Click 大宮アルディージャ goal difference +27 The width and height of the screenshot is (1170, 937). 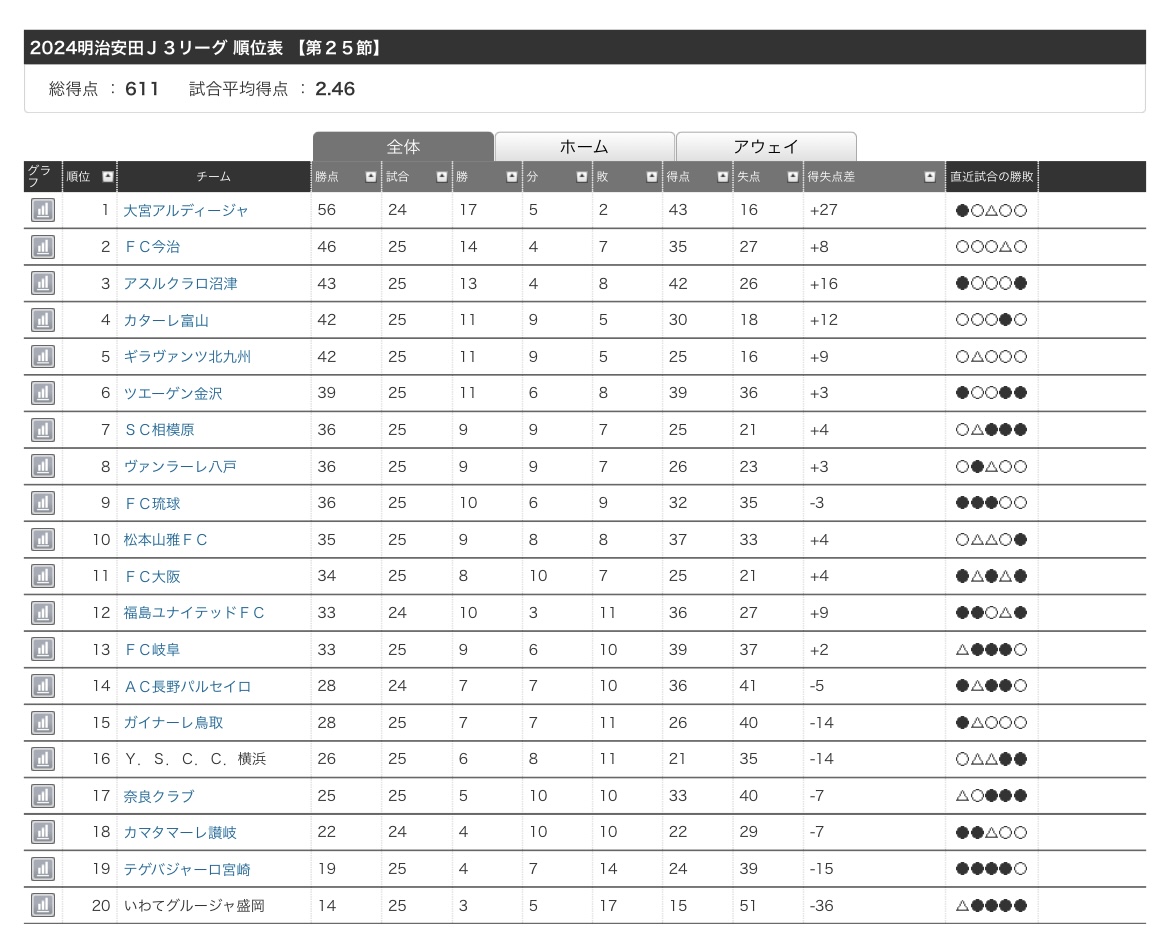click(x=824, y=210)
